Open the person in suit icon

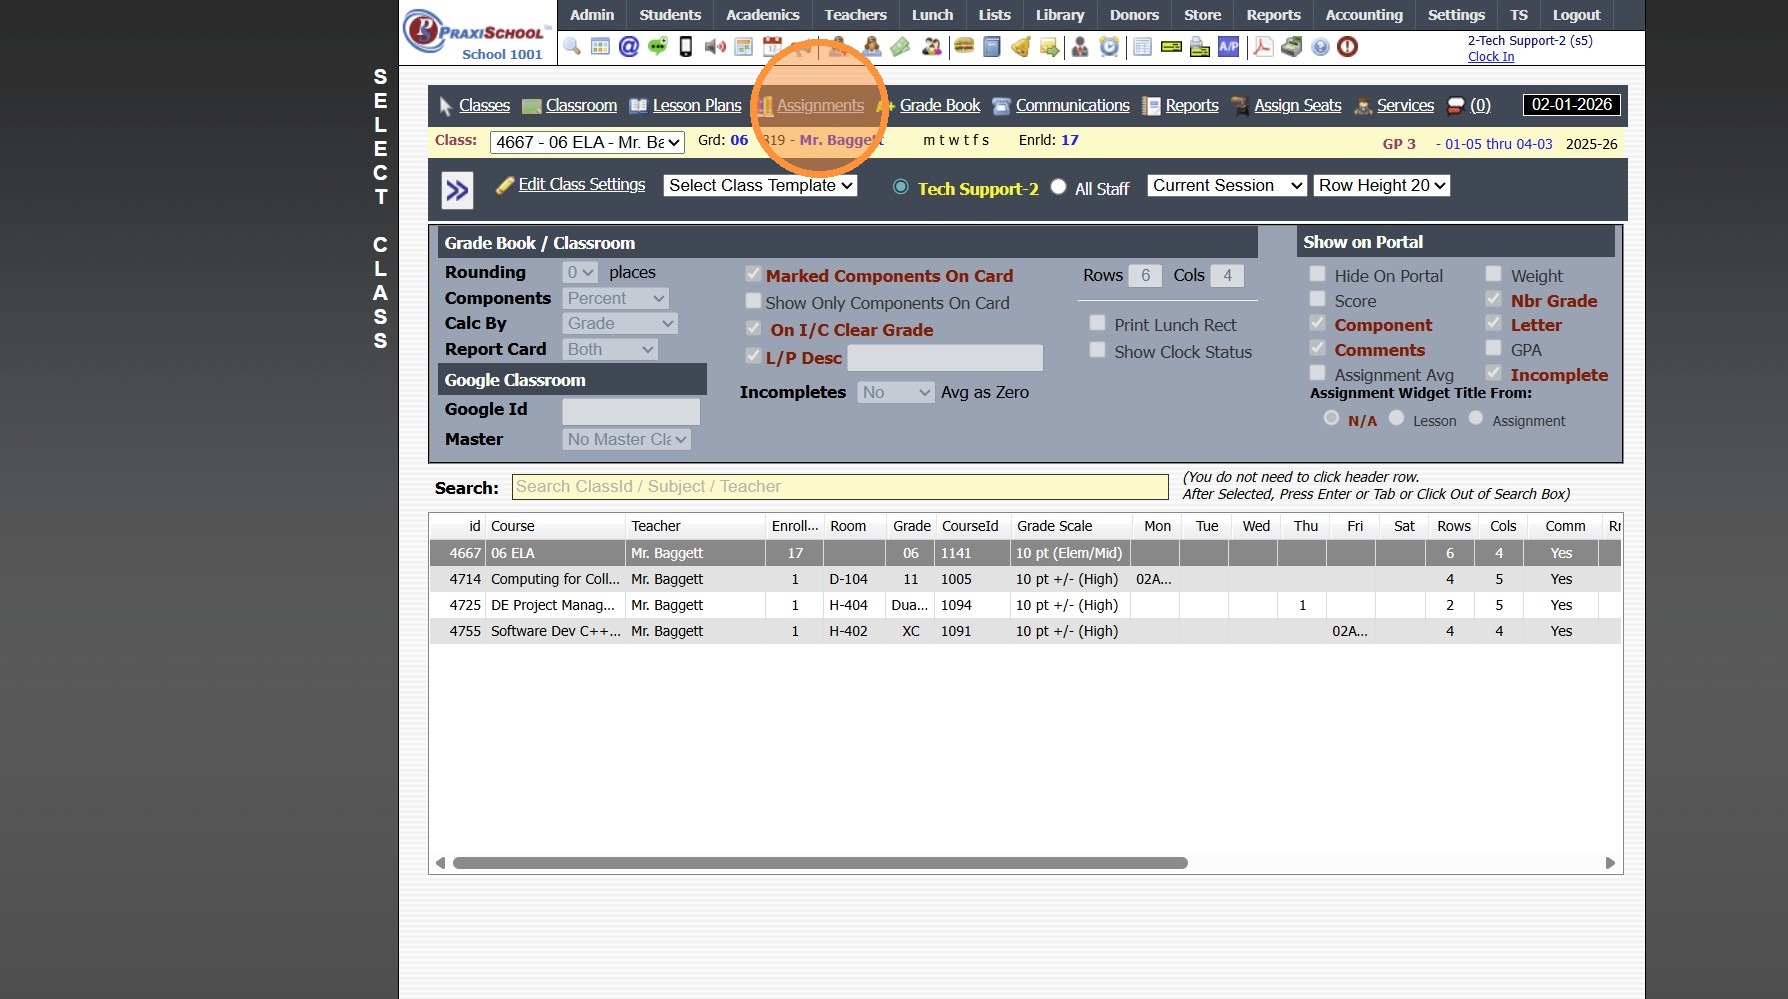tap(1080, 47)
